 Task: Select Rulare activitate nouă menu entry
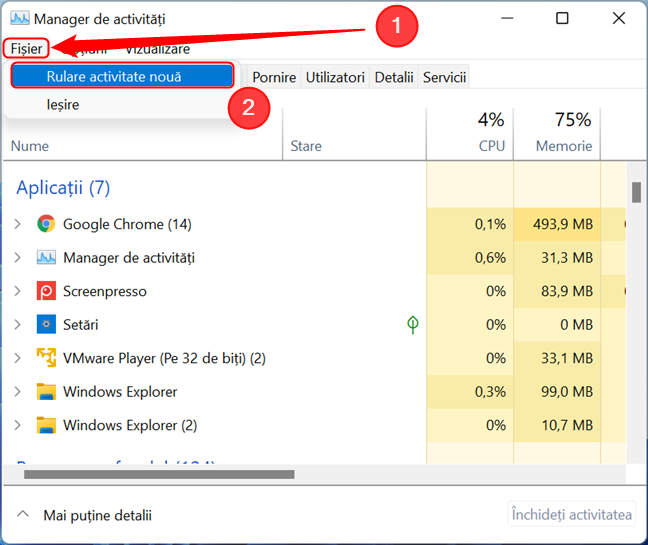[122, 76]
